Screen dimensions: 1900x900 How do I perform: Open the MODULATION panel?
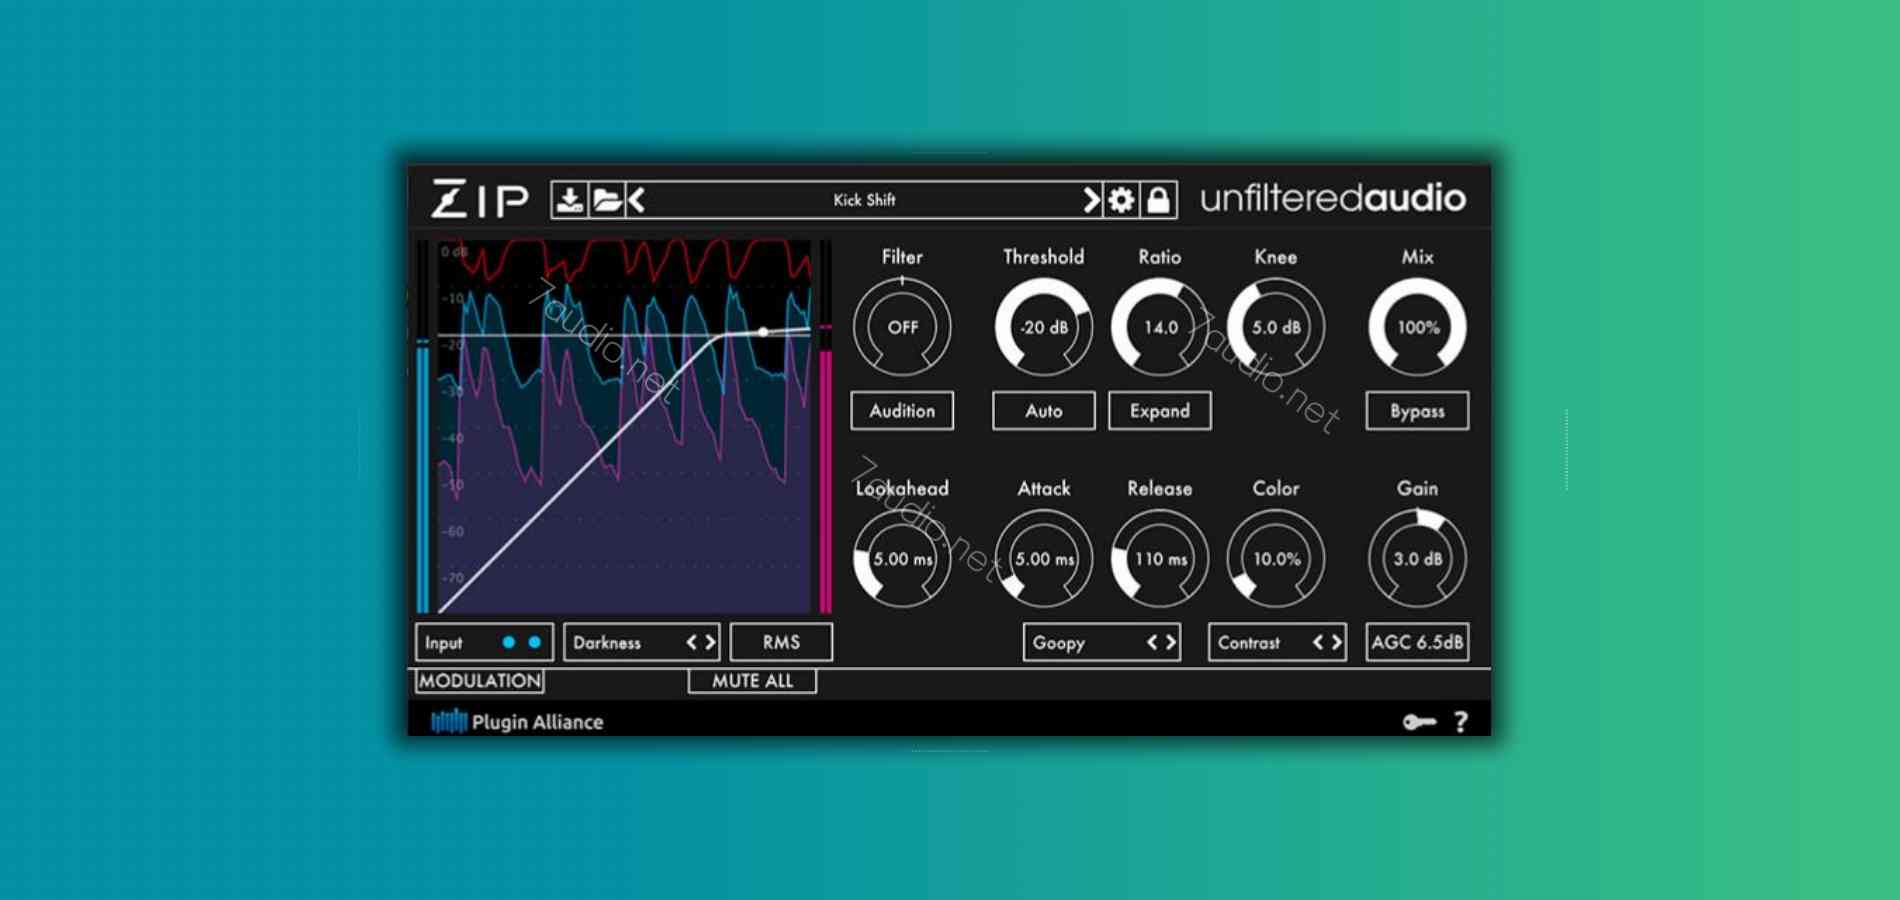click(x=480, y=681)
